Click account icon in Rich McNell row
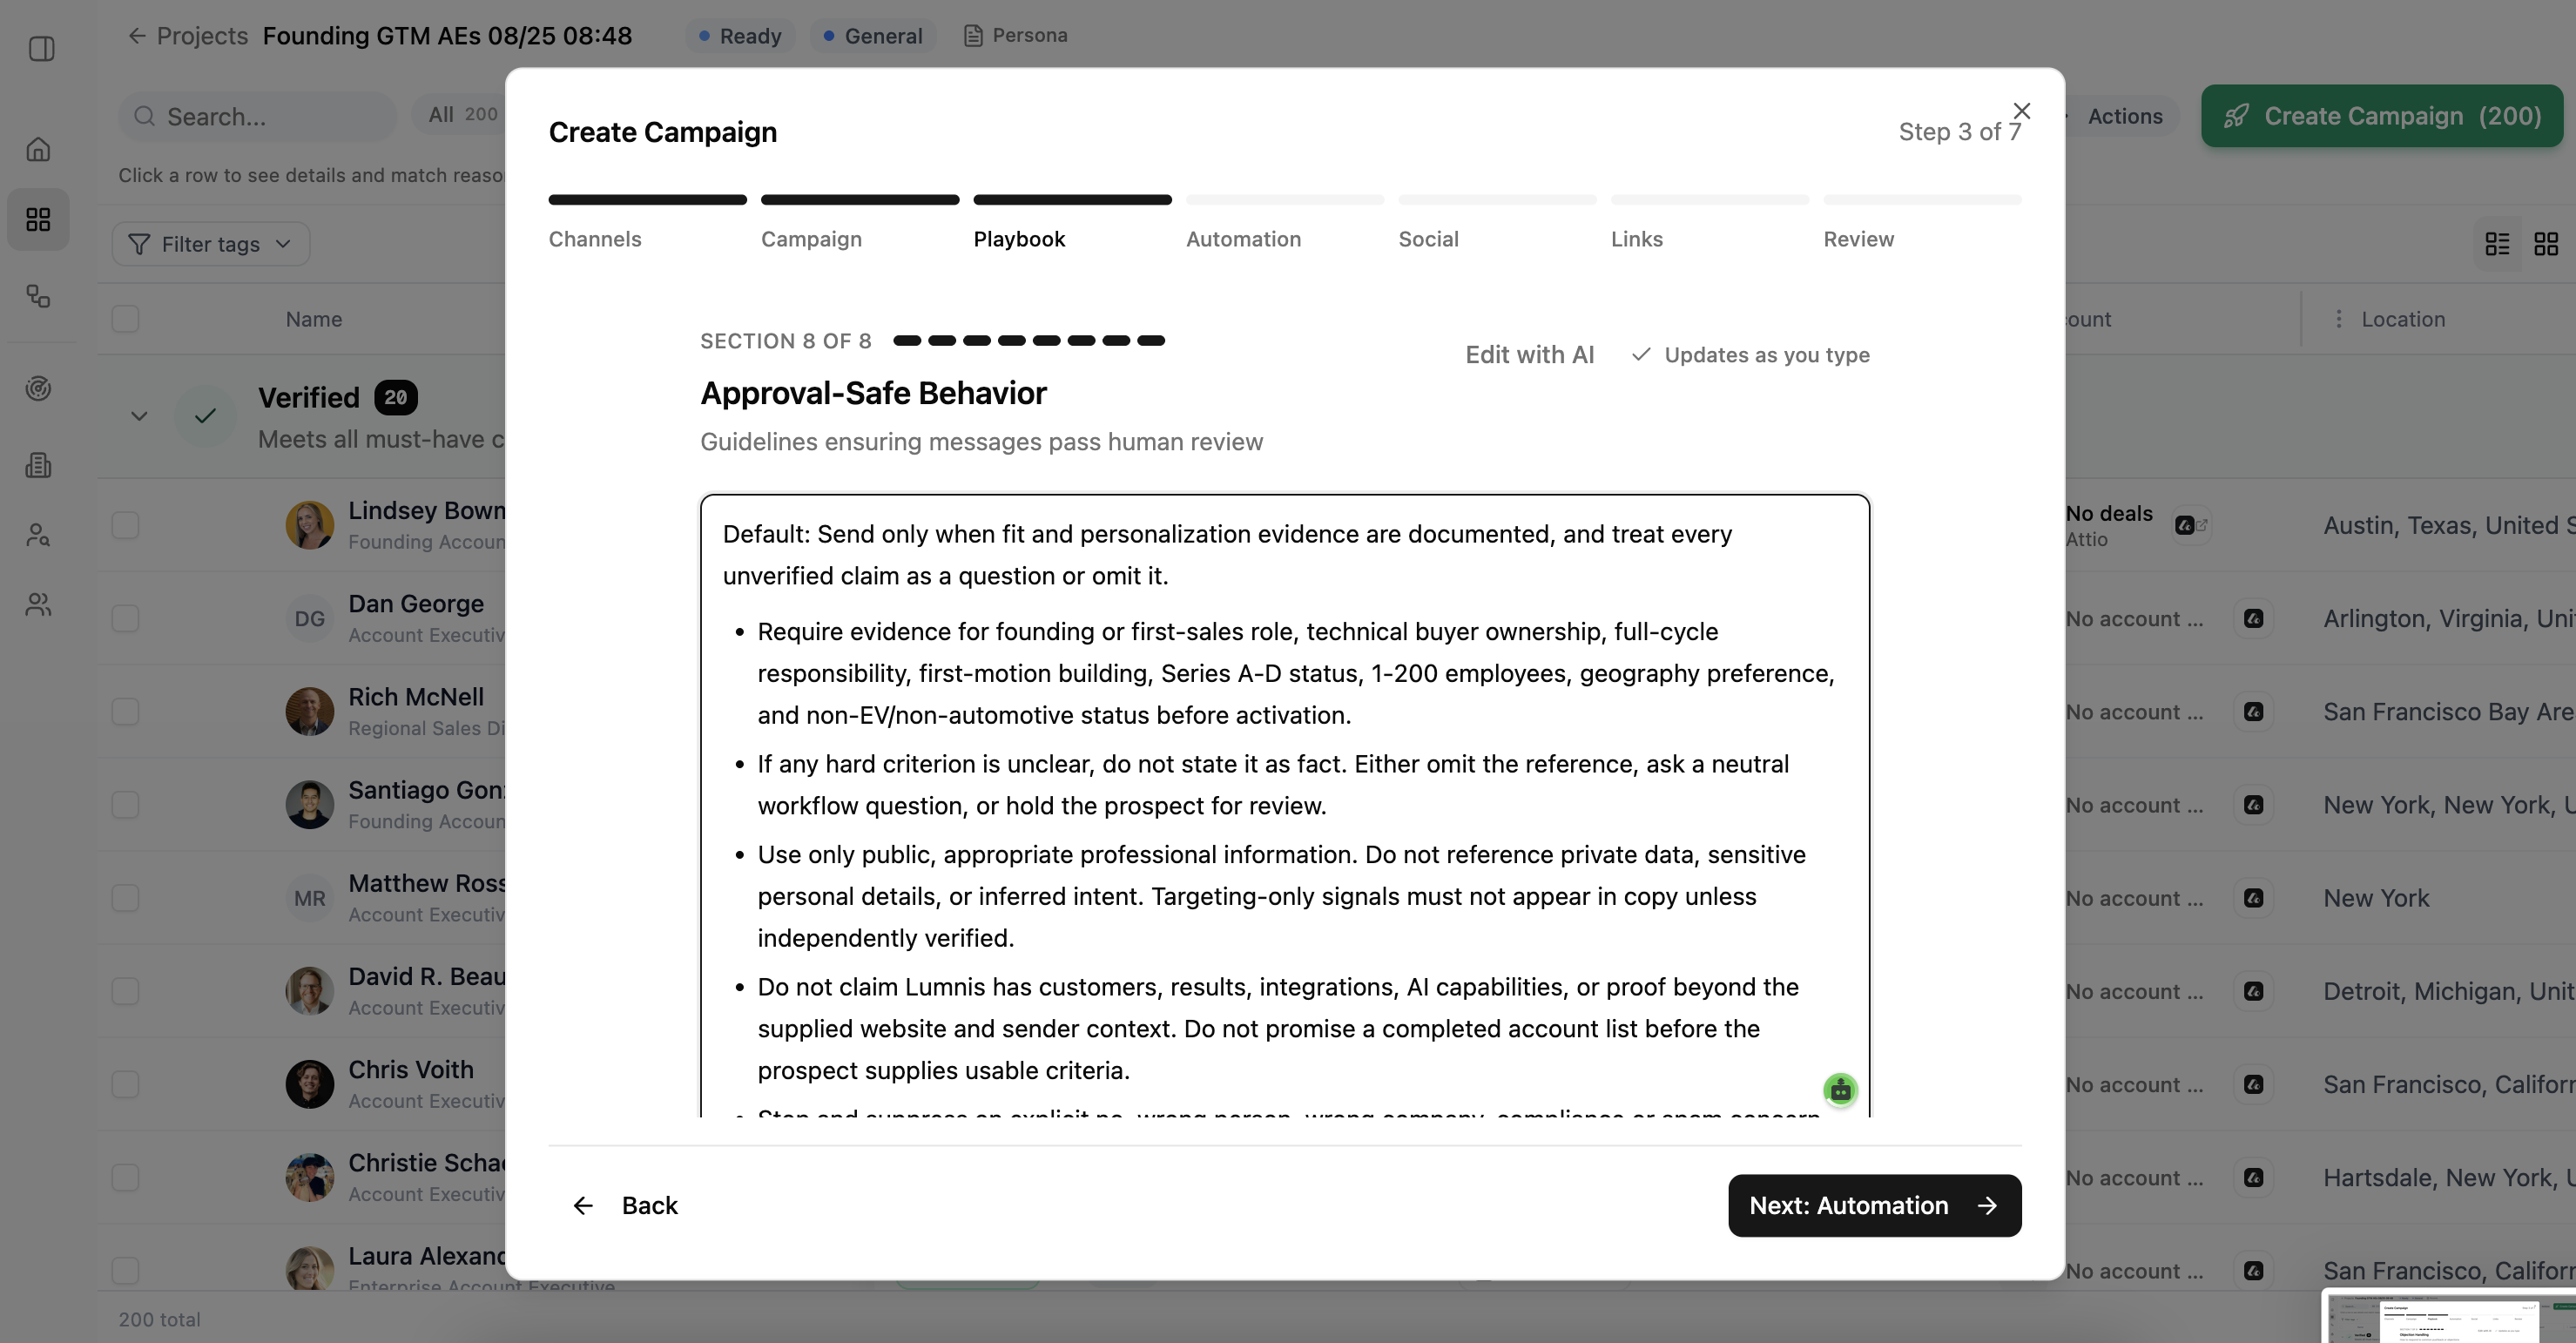Viewport: 2576px width, 1343px height. [x=2253, y=712]
